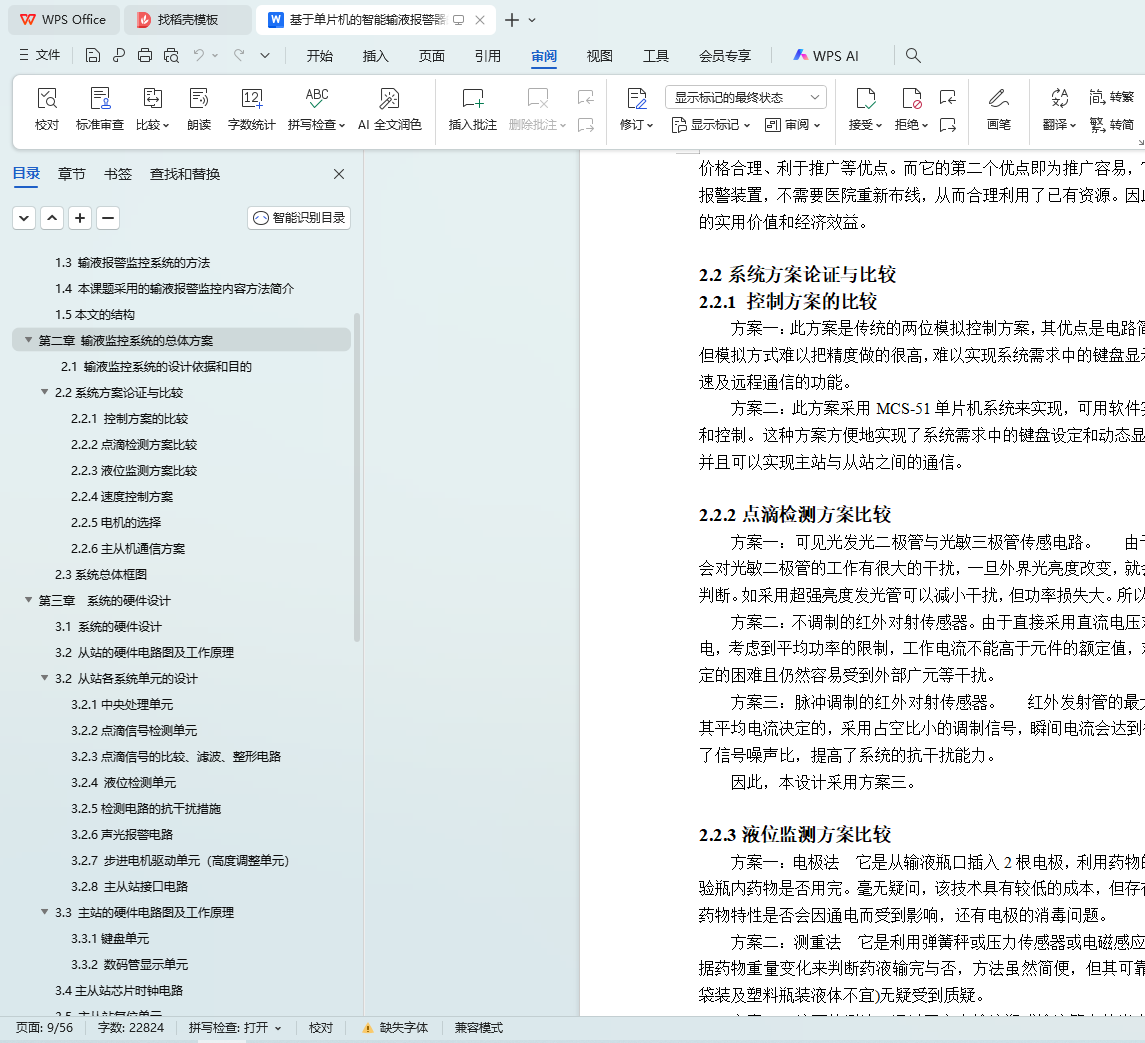The height and width of the screenshot is (1043, 1145).
Task: Promote heading with plus button
Action: point(80,218)
